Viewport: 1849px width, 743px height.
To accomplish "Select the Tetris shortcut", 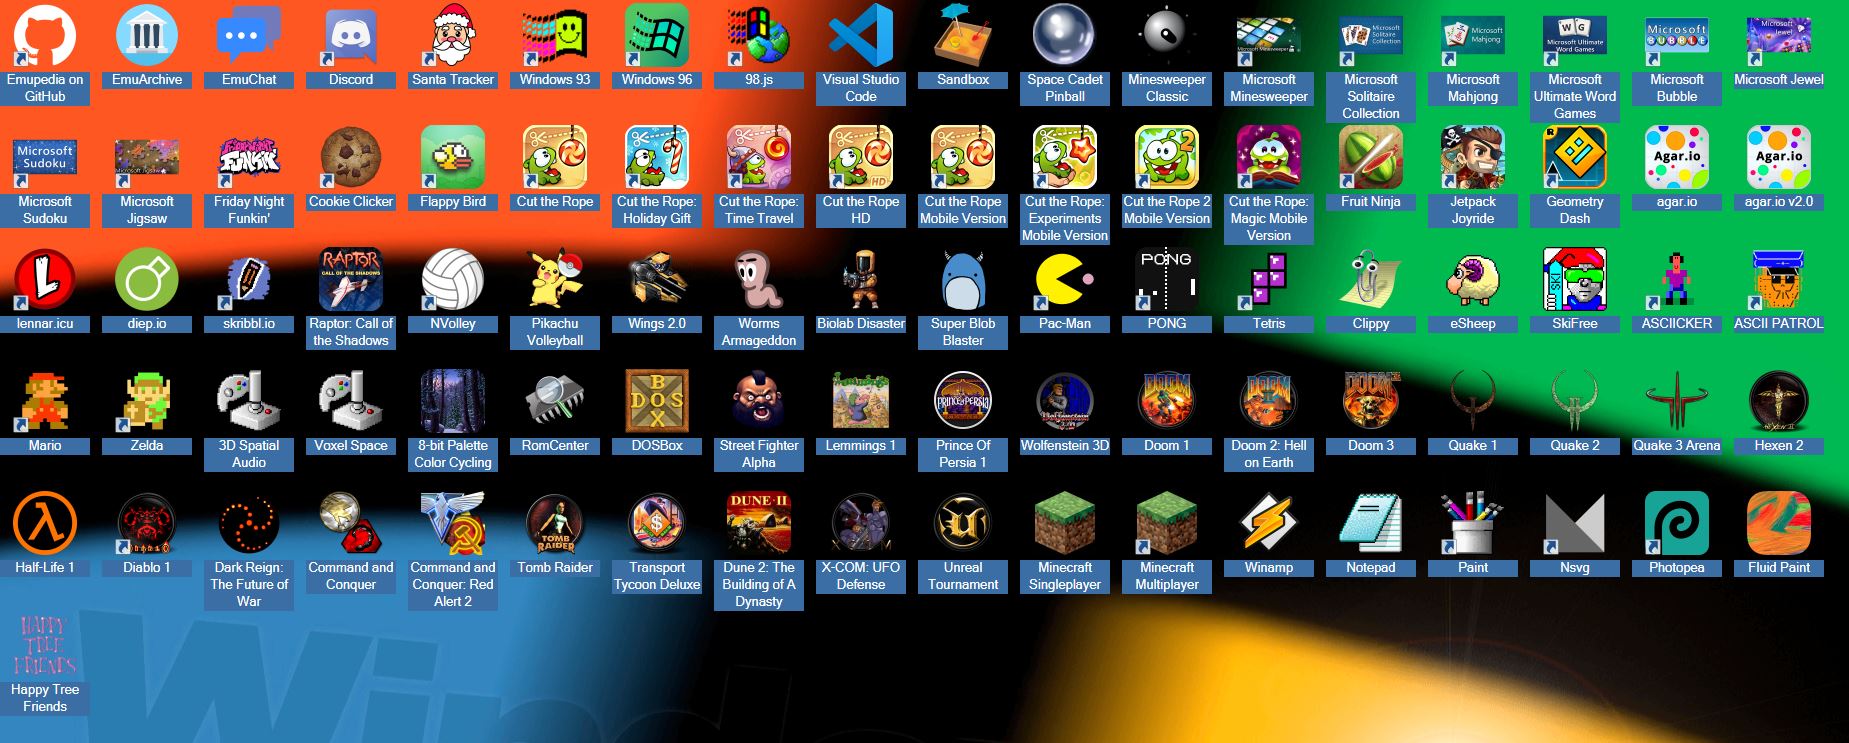I will point(1268,280).
